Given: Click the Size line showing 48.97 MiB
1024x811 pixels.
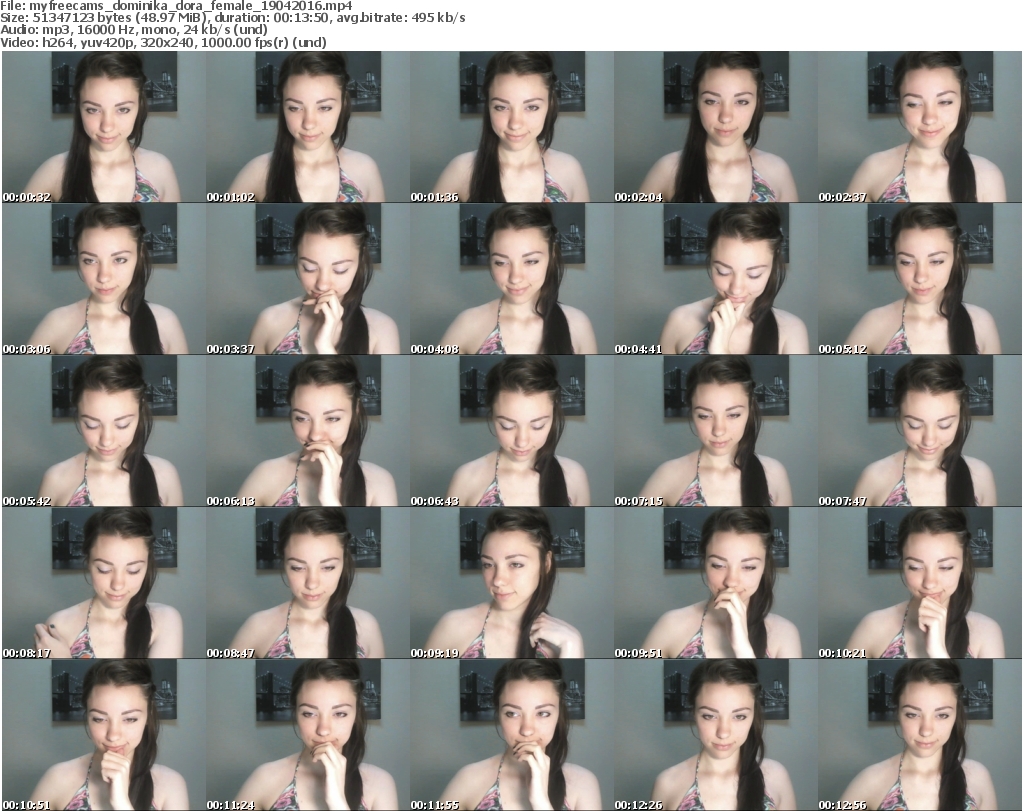Looking at the screenshot, I should click(233, 18).
